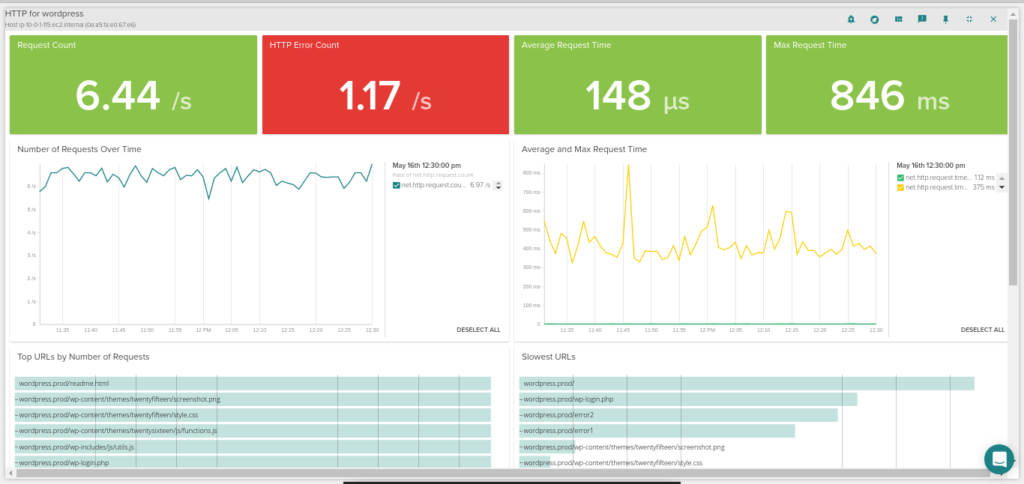The width and height of the screenshot is (1024, 484).
Task: Click the request count legend sort stepper
Action: 498,186
